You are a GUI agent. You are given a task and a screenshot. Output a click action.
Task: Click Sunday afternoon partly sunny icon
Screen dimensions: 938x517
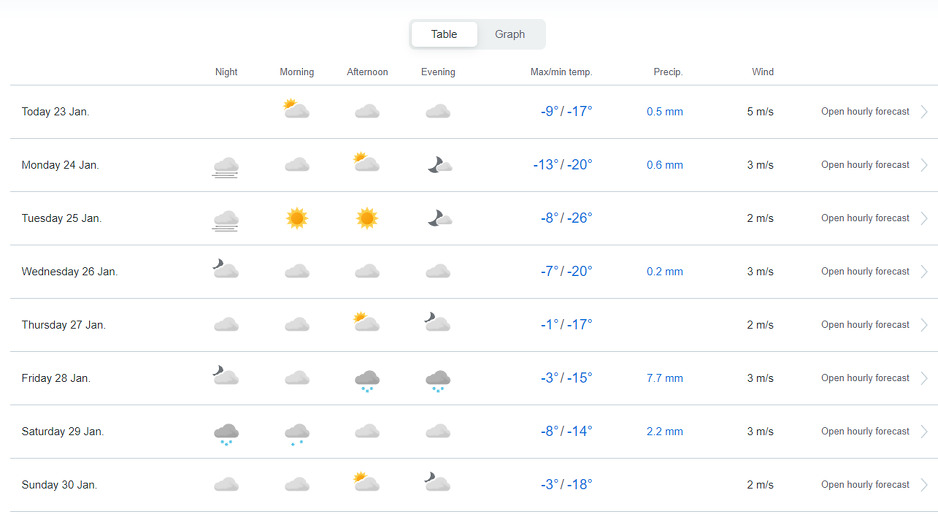click(367, 483)
